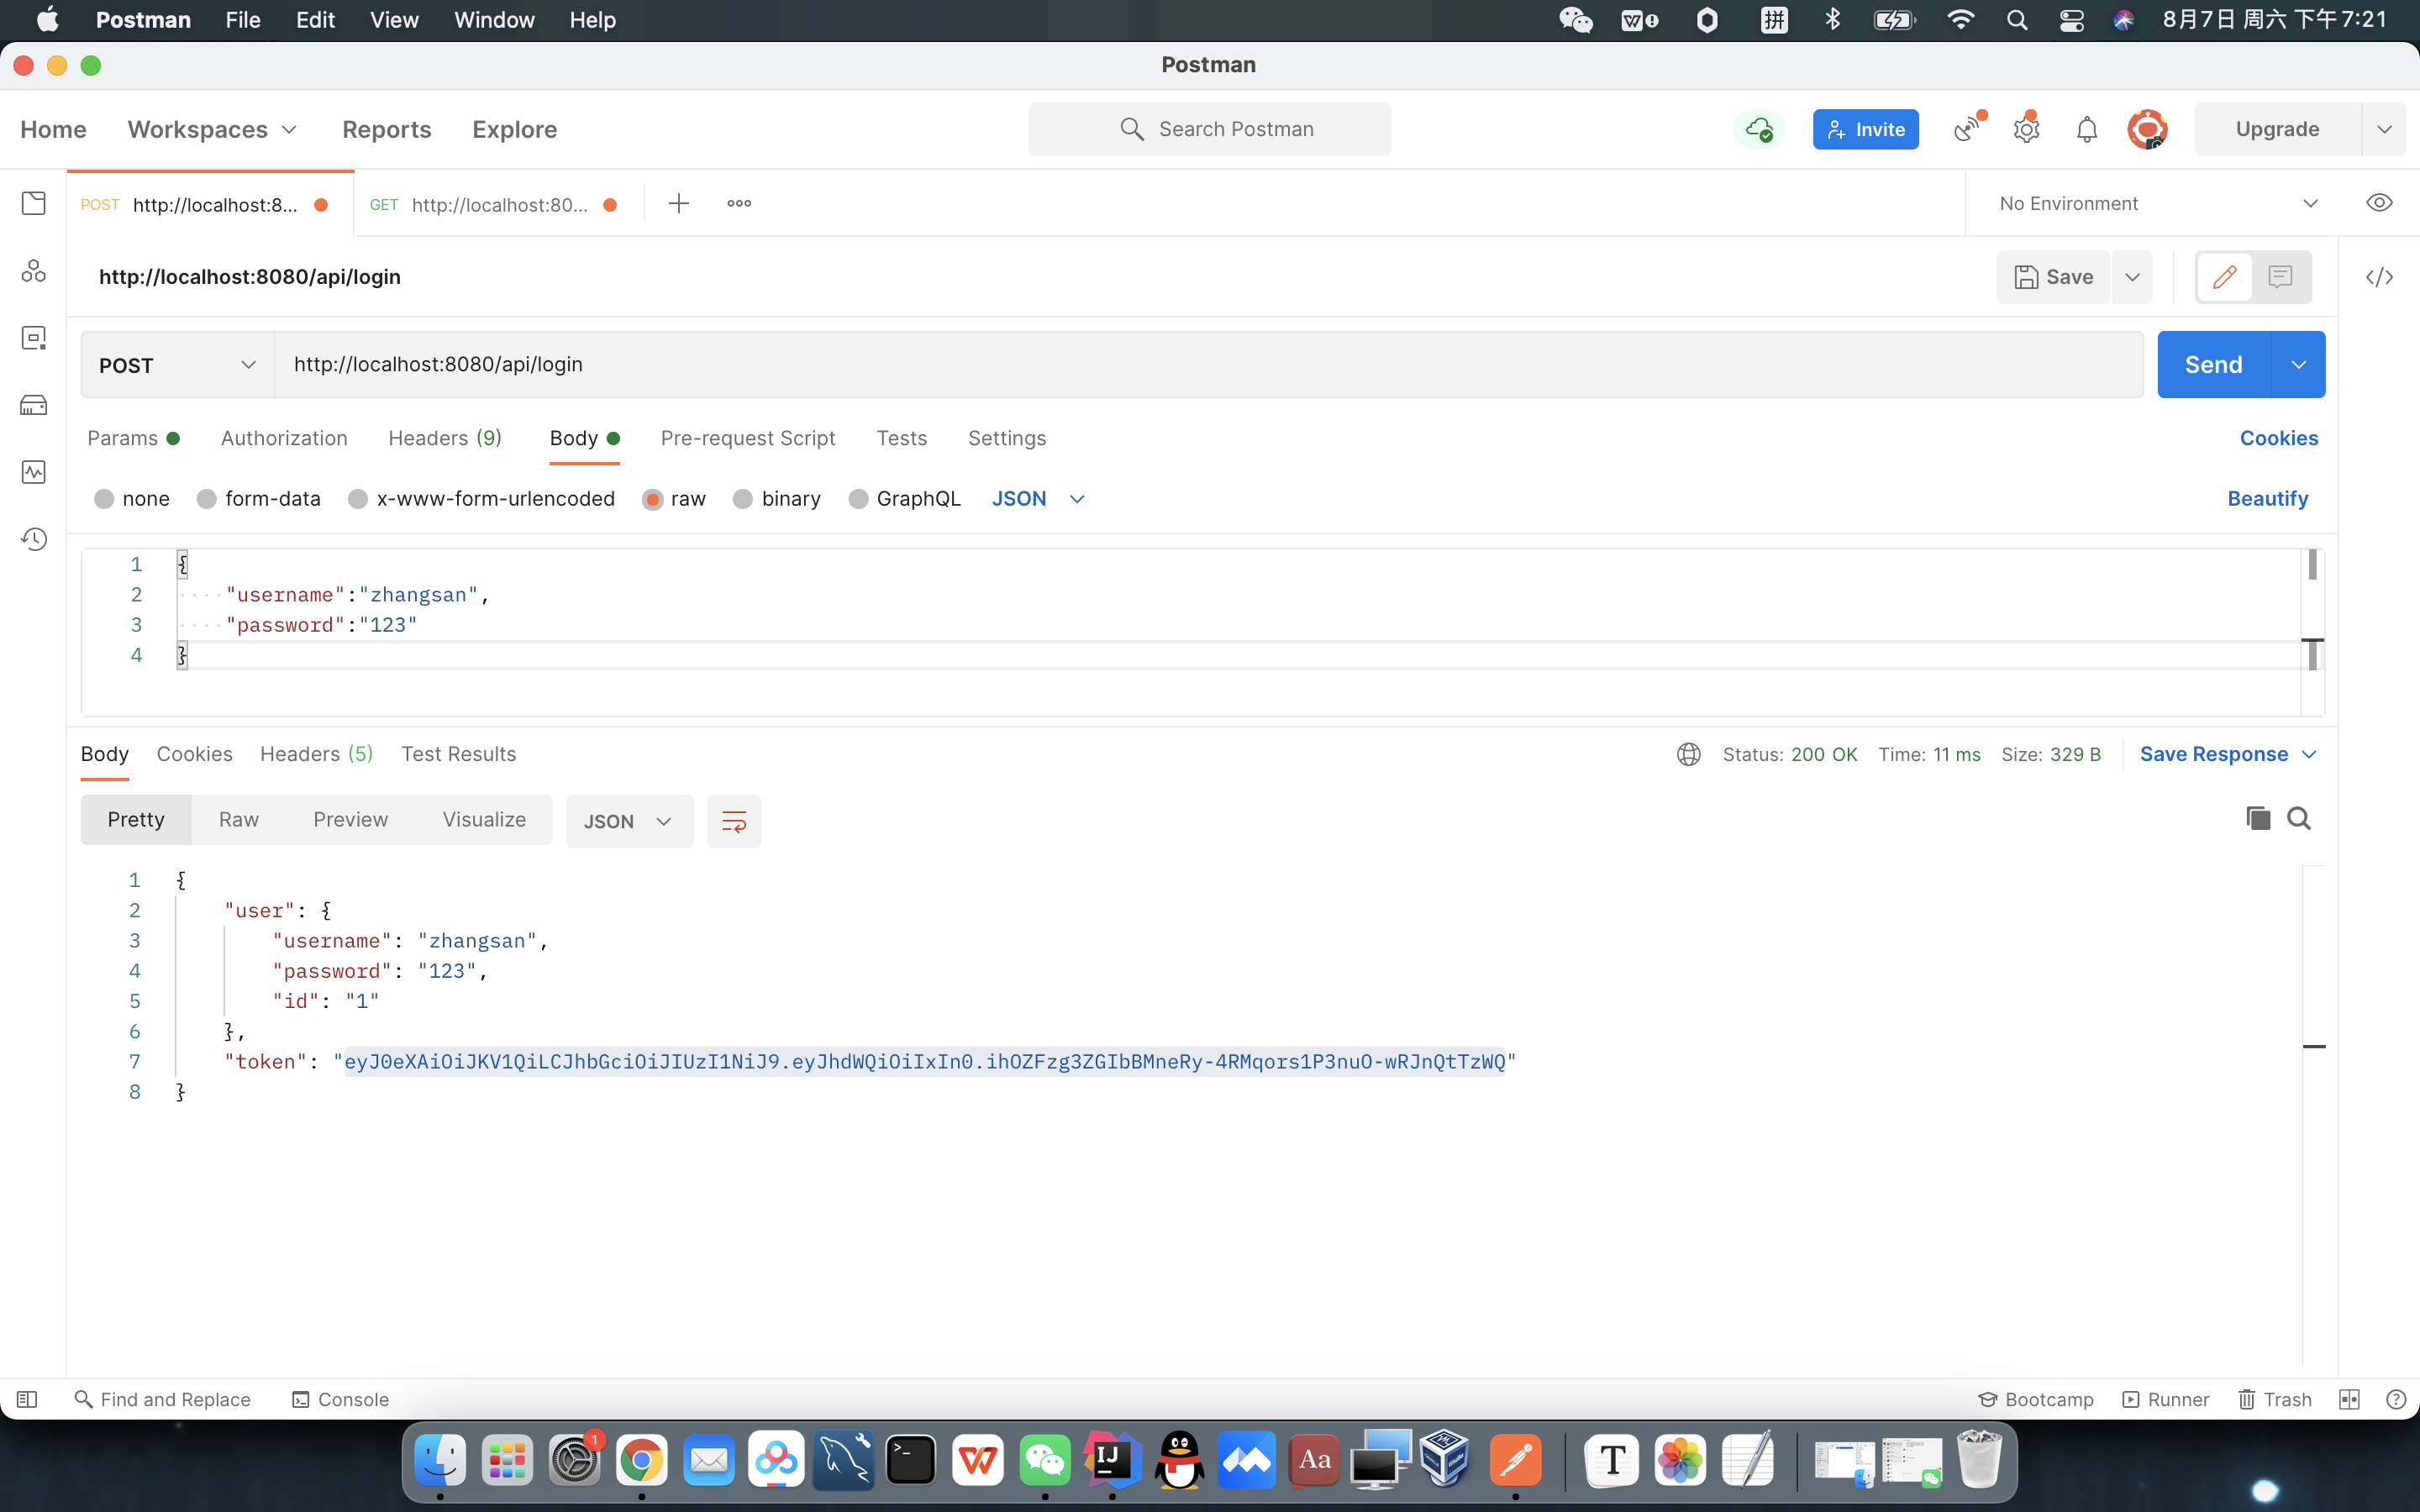The image size is (2420, 1512).
Task: Open the response JSON format dropdown
Action: tap(628, 821)
